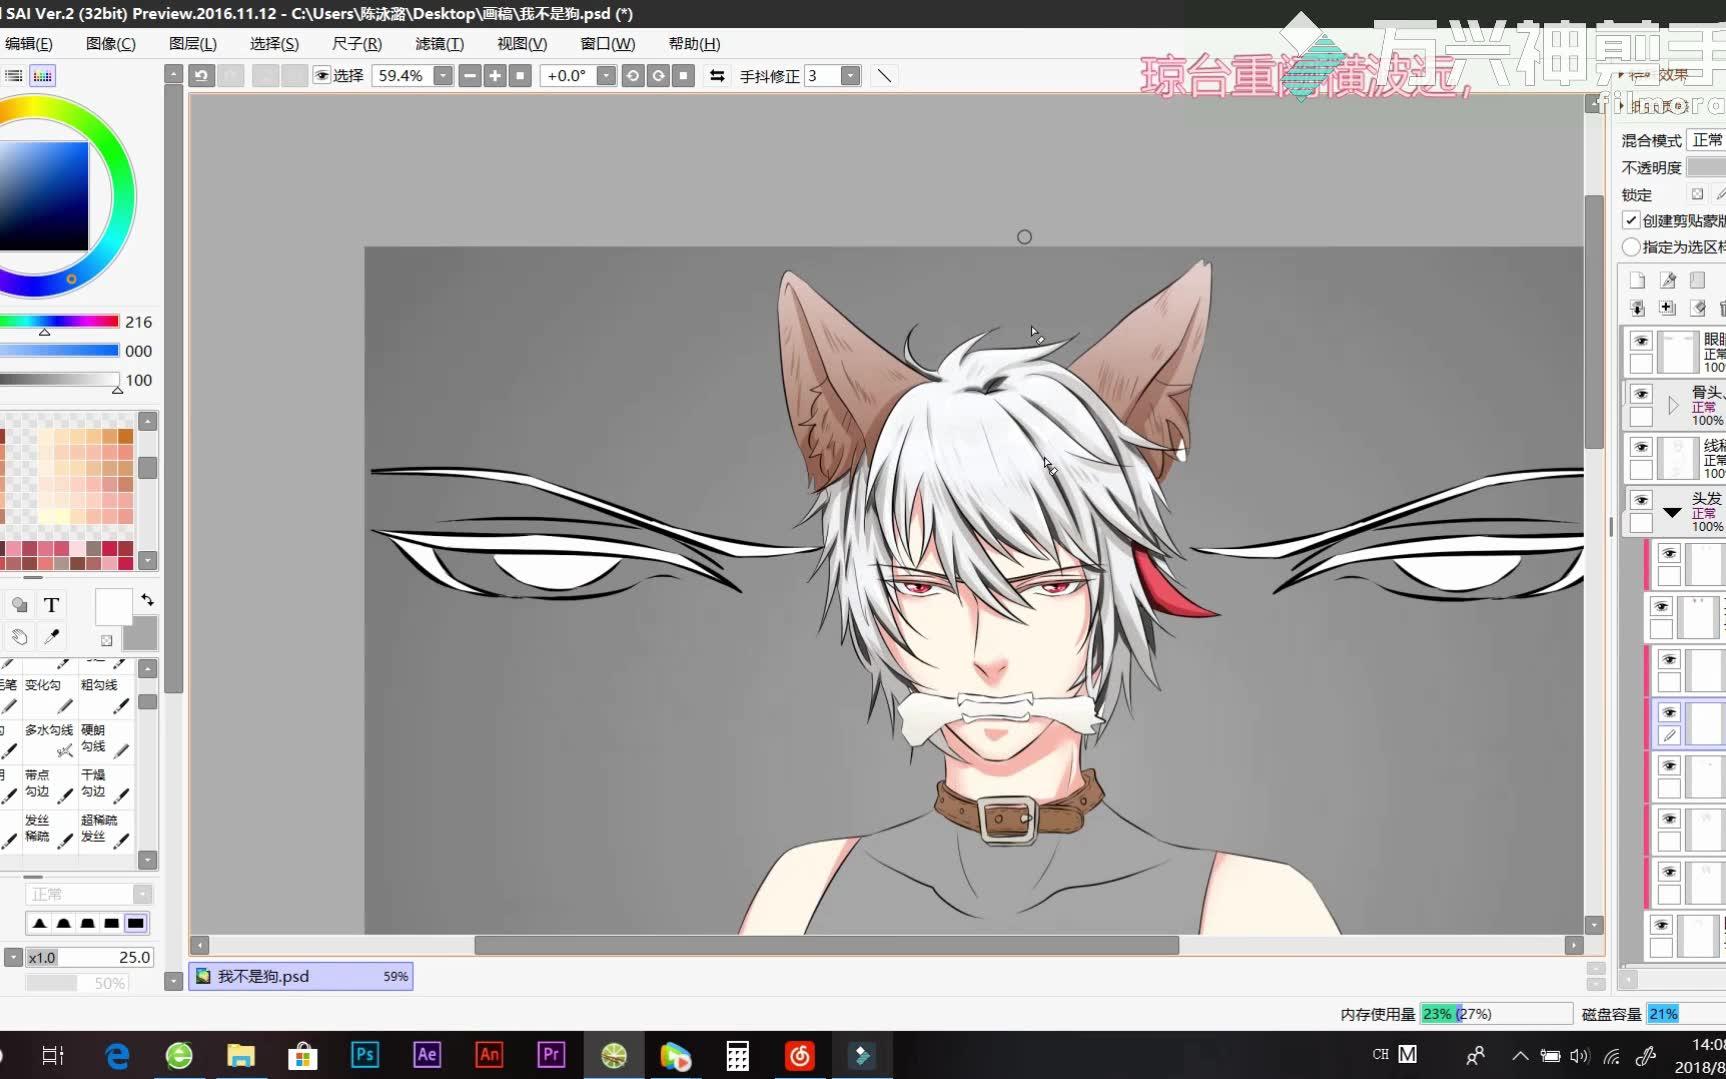Create a new normal layer

pos(1637,281)
